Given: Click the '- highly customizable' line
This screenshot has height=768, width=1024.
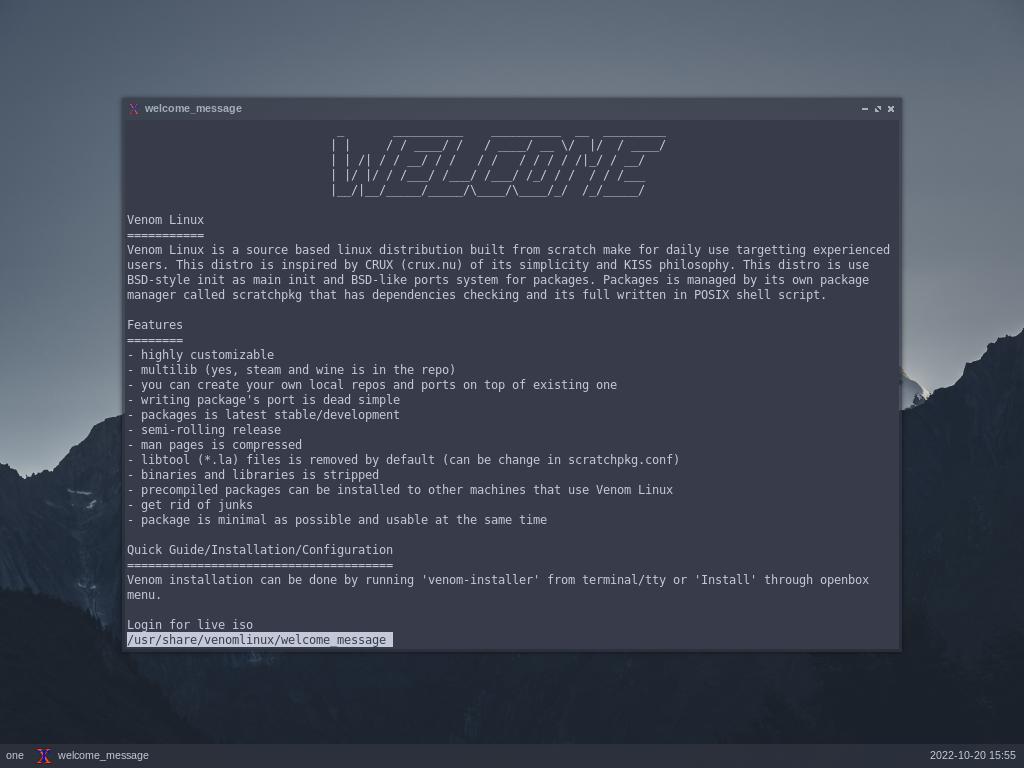Looking at the screenshot, I should [x=200, y=355].
